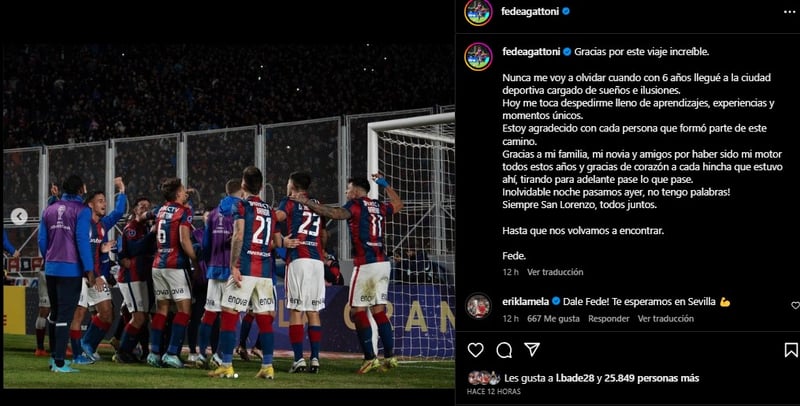Screen dimensions: 800x406
Task: Click the San Lorenzo celebration photo
Action: (229, 216)
